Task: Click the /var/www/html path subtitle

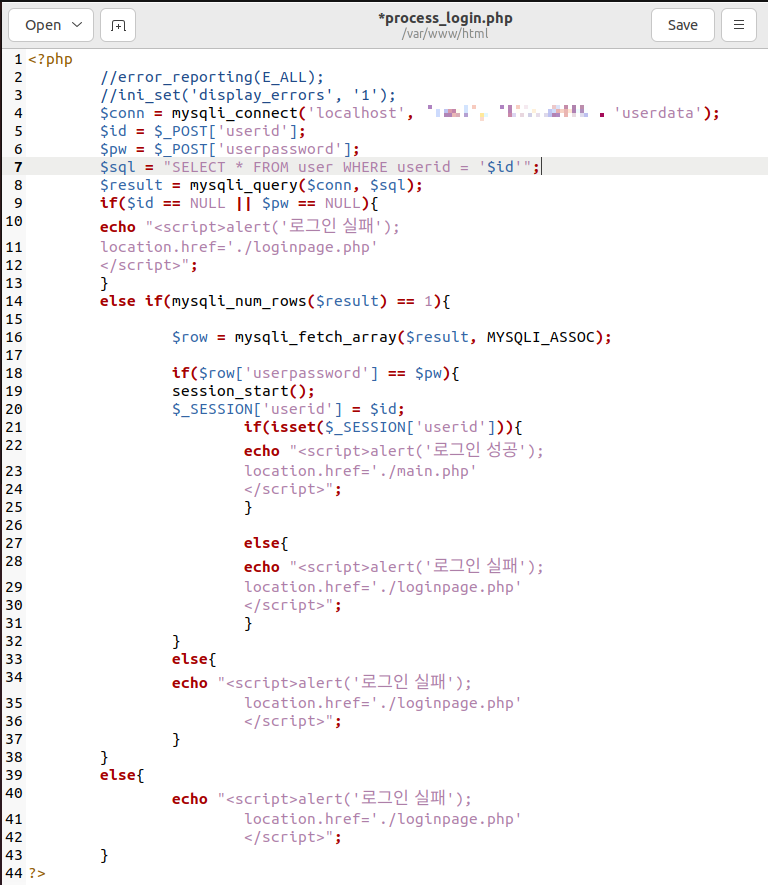Action: (x=445, y=34)
